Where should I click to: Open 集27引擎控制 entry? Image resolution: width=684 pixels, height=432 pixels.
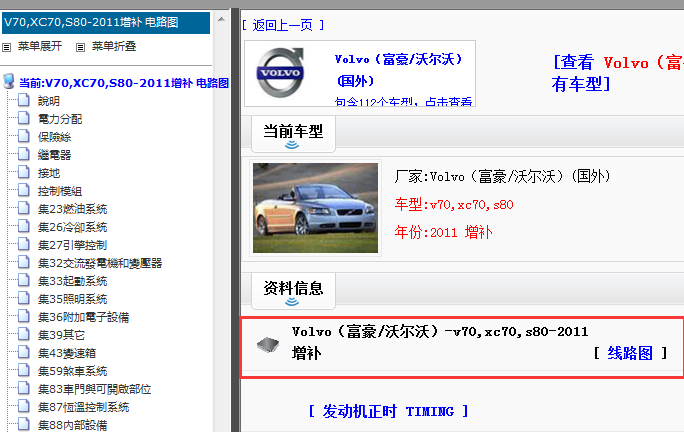[72, 245]
